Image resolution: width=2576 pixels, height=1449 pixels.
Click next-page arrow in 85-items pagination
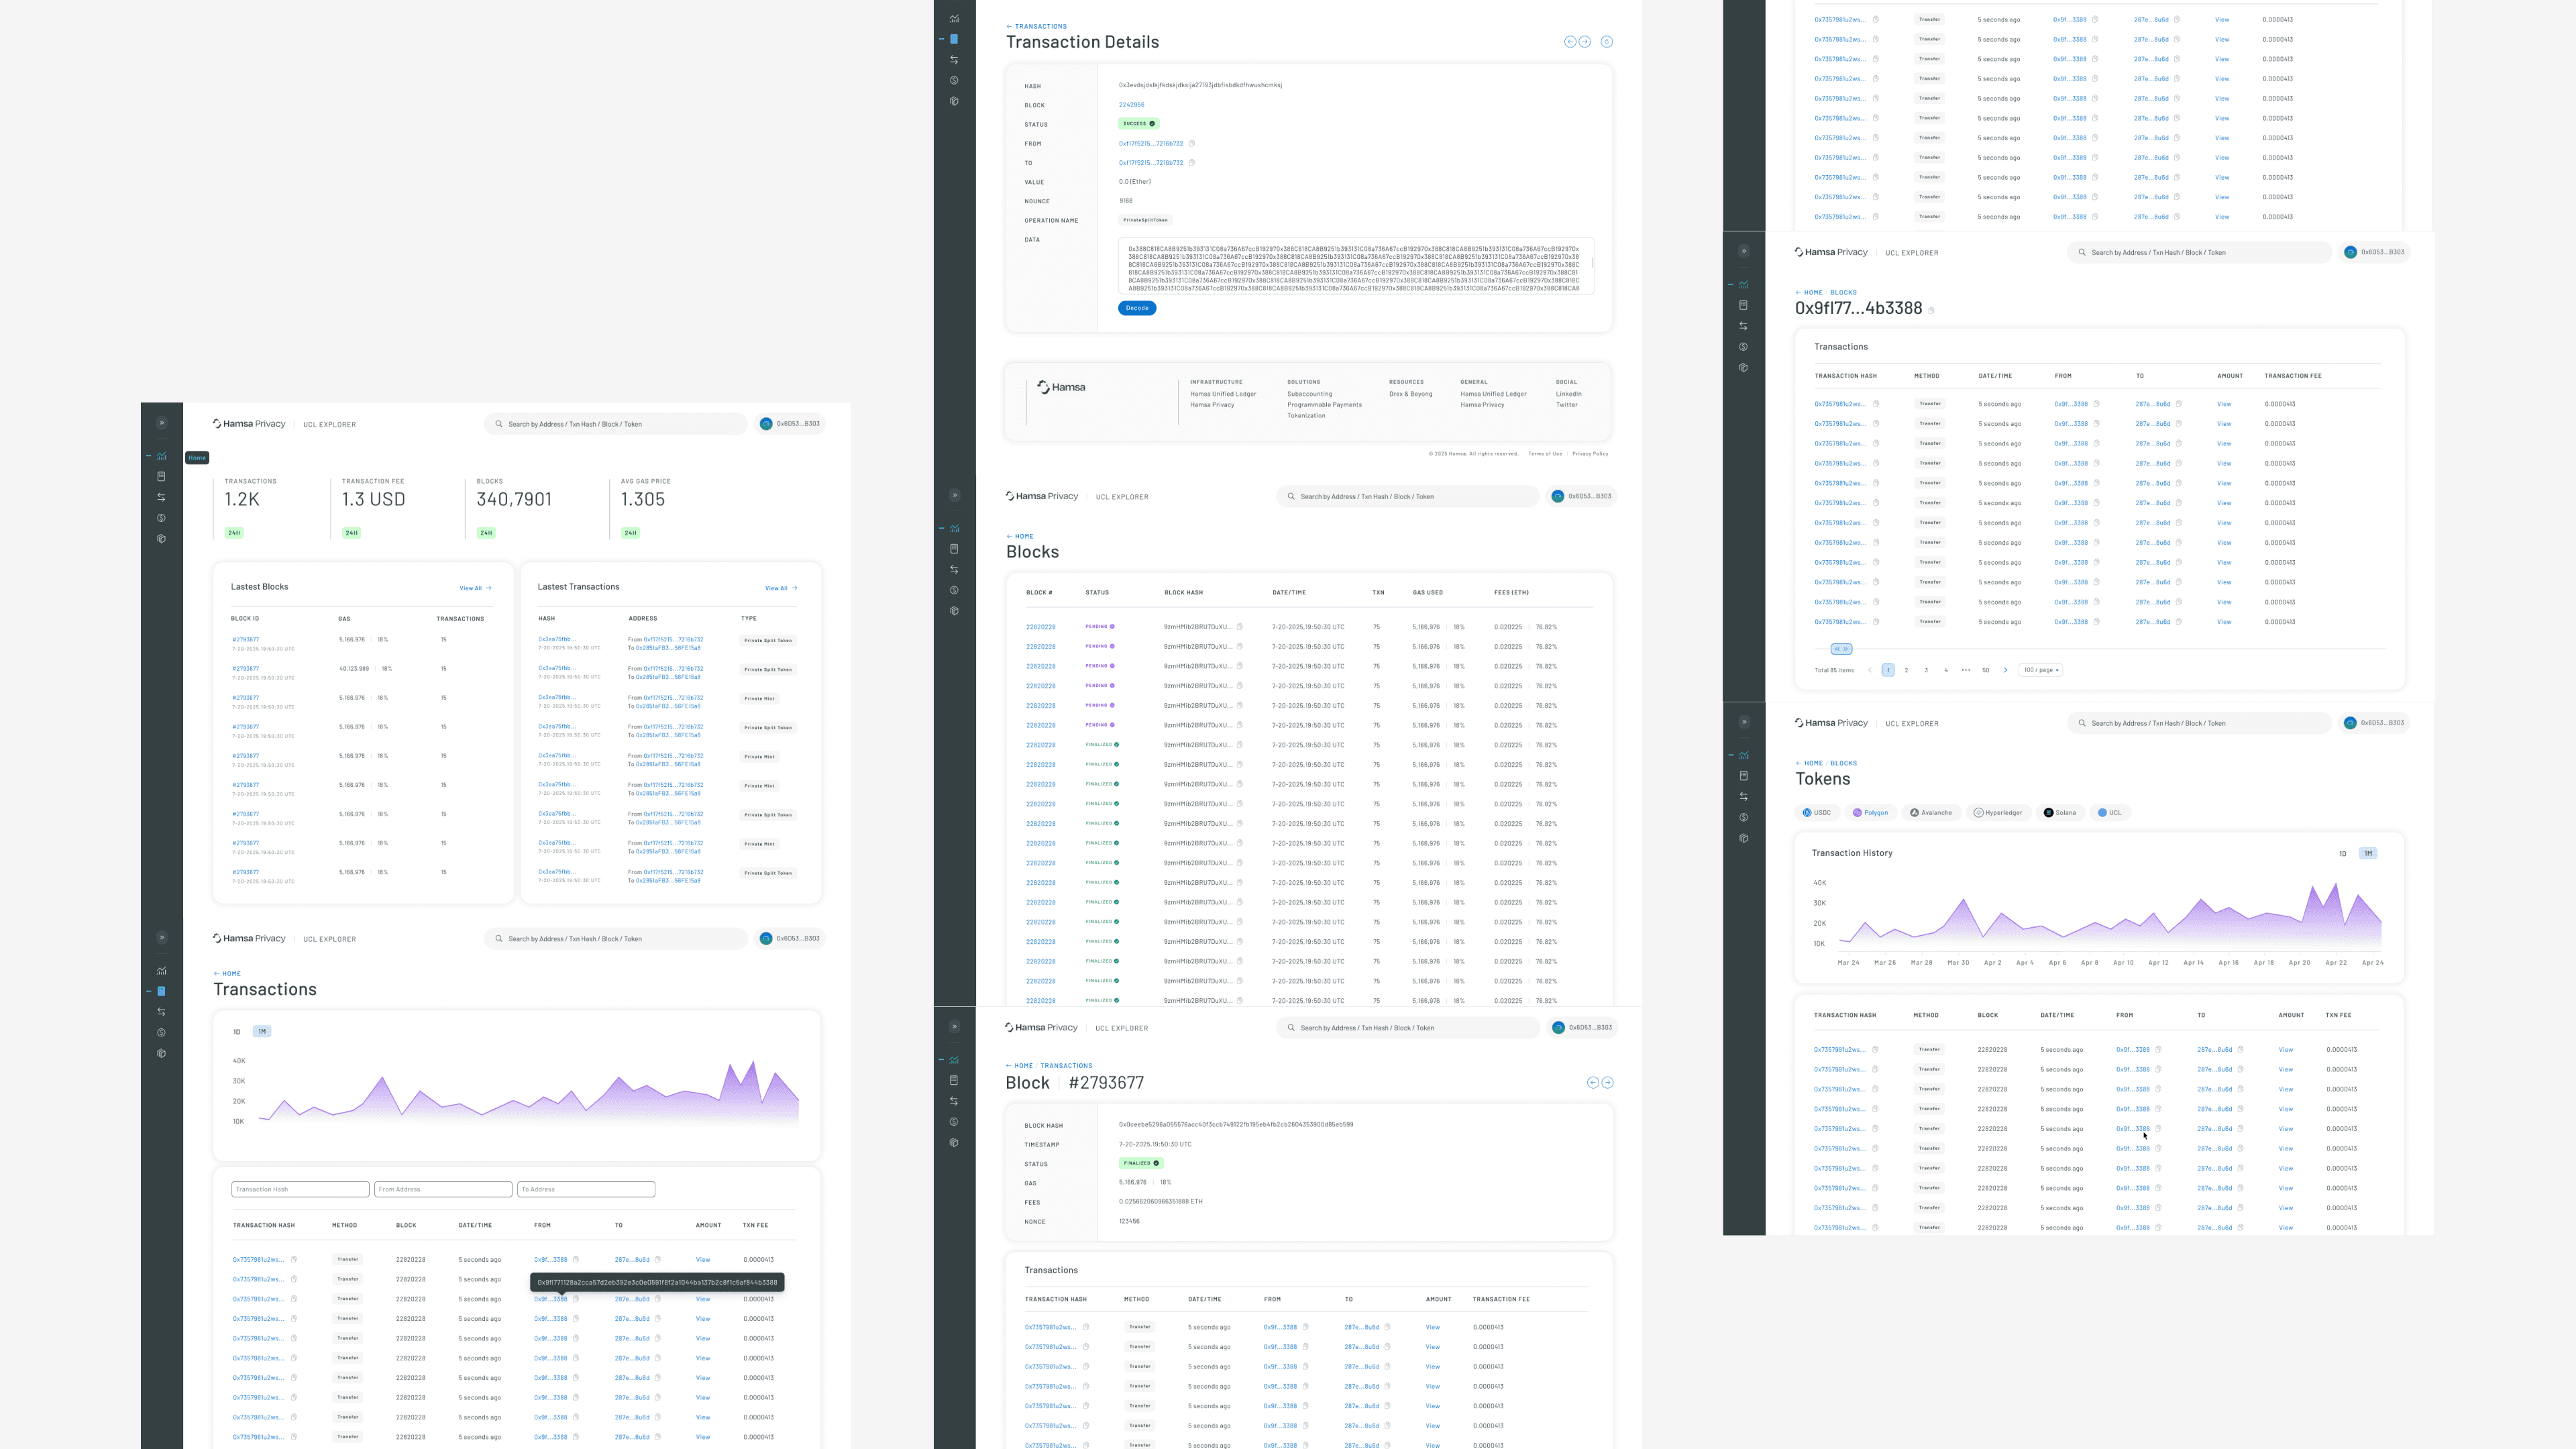click(2005, 670)
